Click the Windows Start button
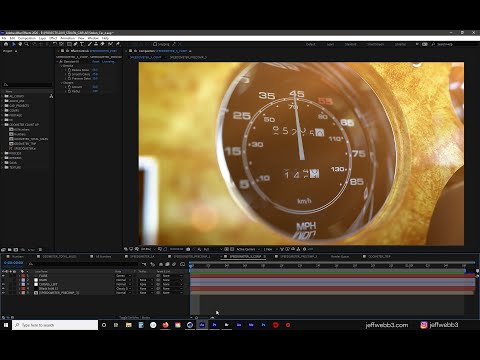Image resolution: width=480 pixels, height=360 pixels. [6, 325]
